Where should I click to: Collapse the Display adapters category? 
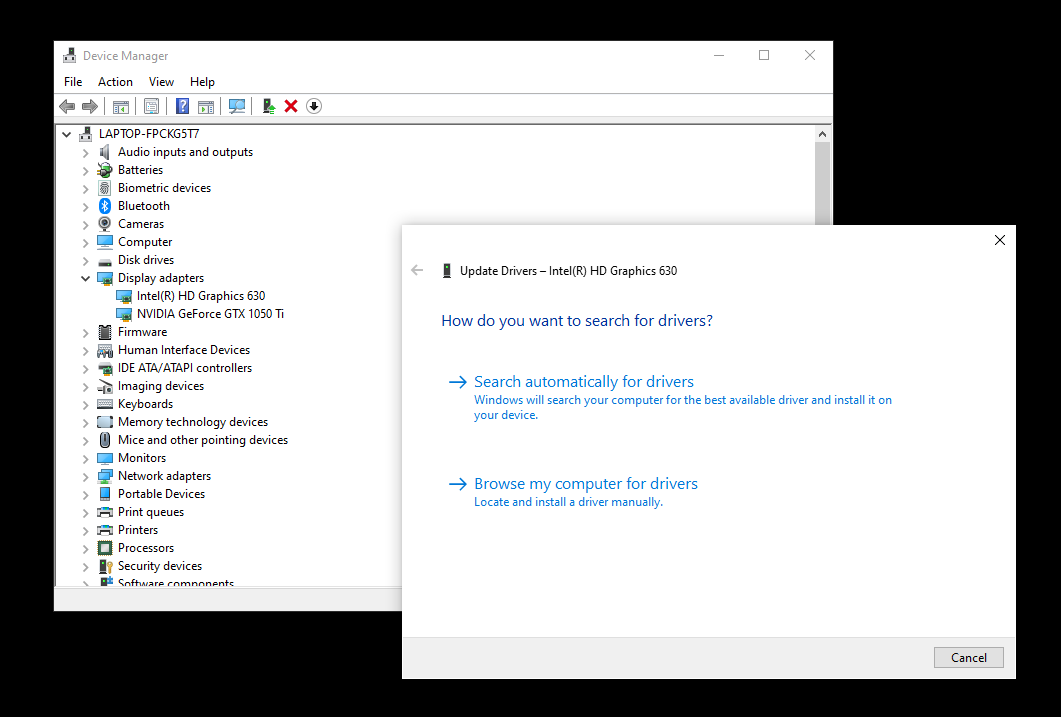point(85,278)
